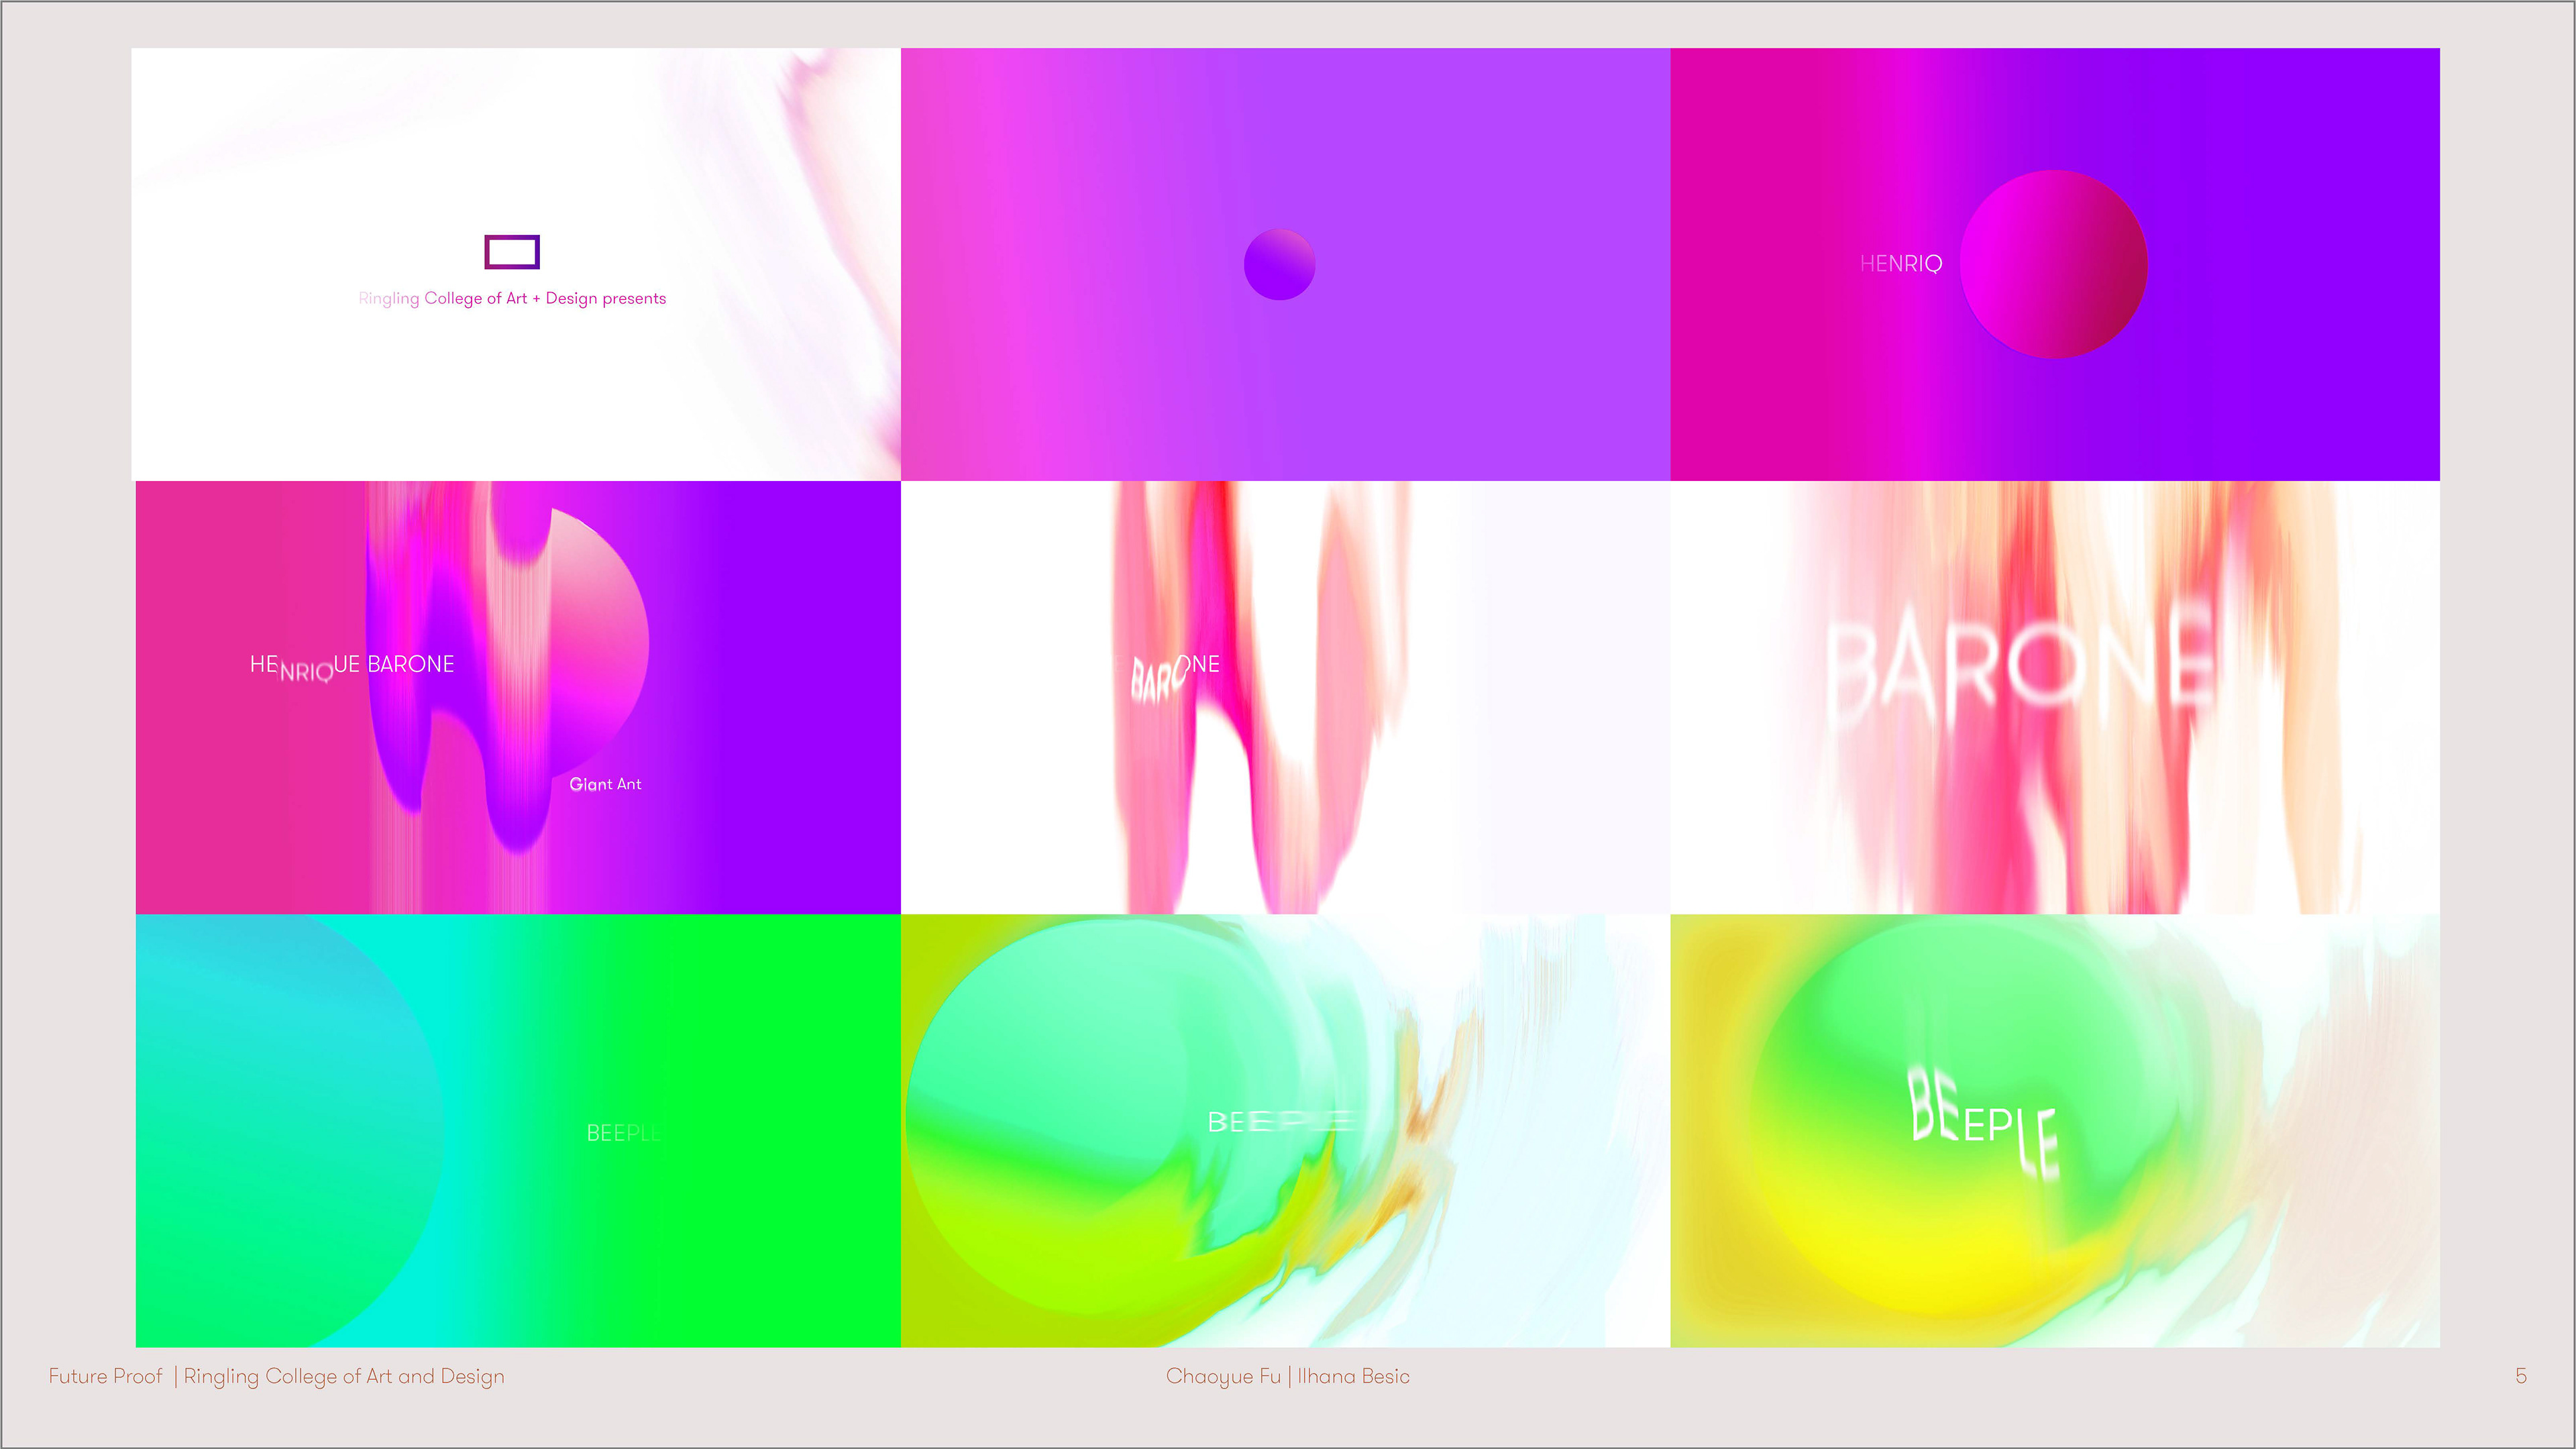The height and width of the screenshot is (1449, 2576).
Task: Click the Giant Ant caption
Action: (x=605, y=784)
